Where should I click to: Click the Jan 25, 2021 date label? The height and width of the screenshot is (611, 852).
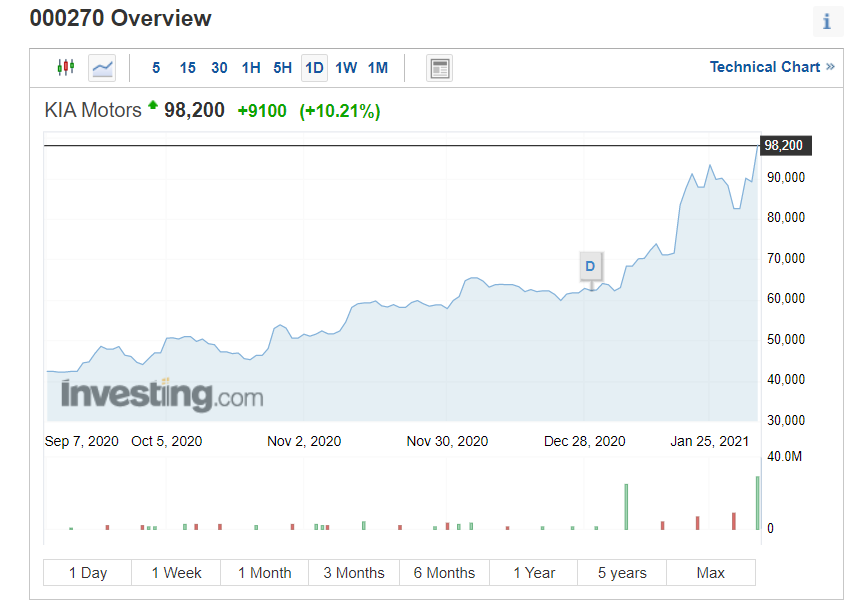(709, 441)
